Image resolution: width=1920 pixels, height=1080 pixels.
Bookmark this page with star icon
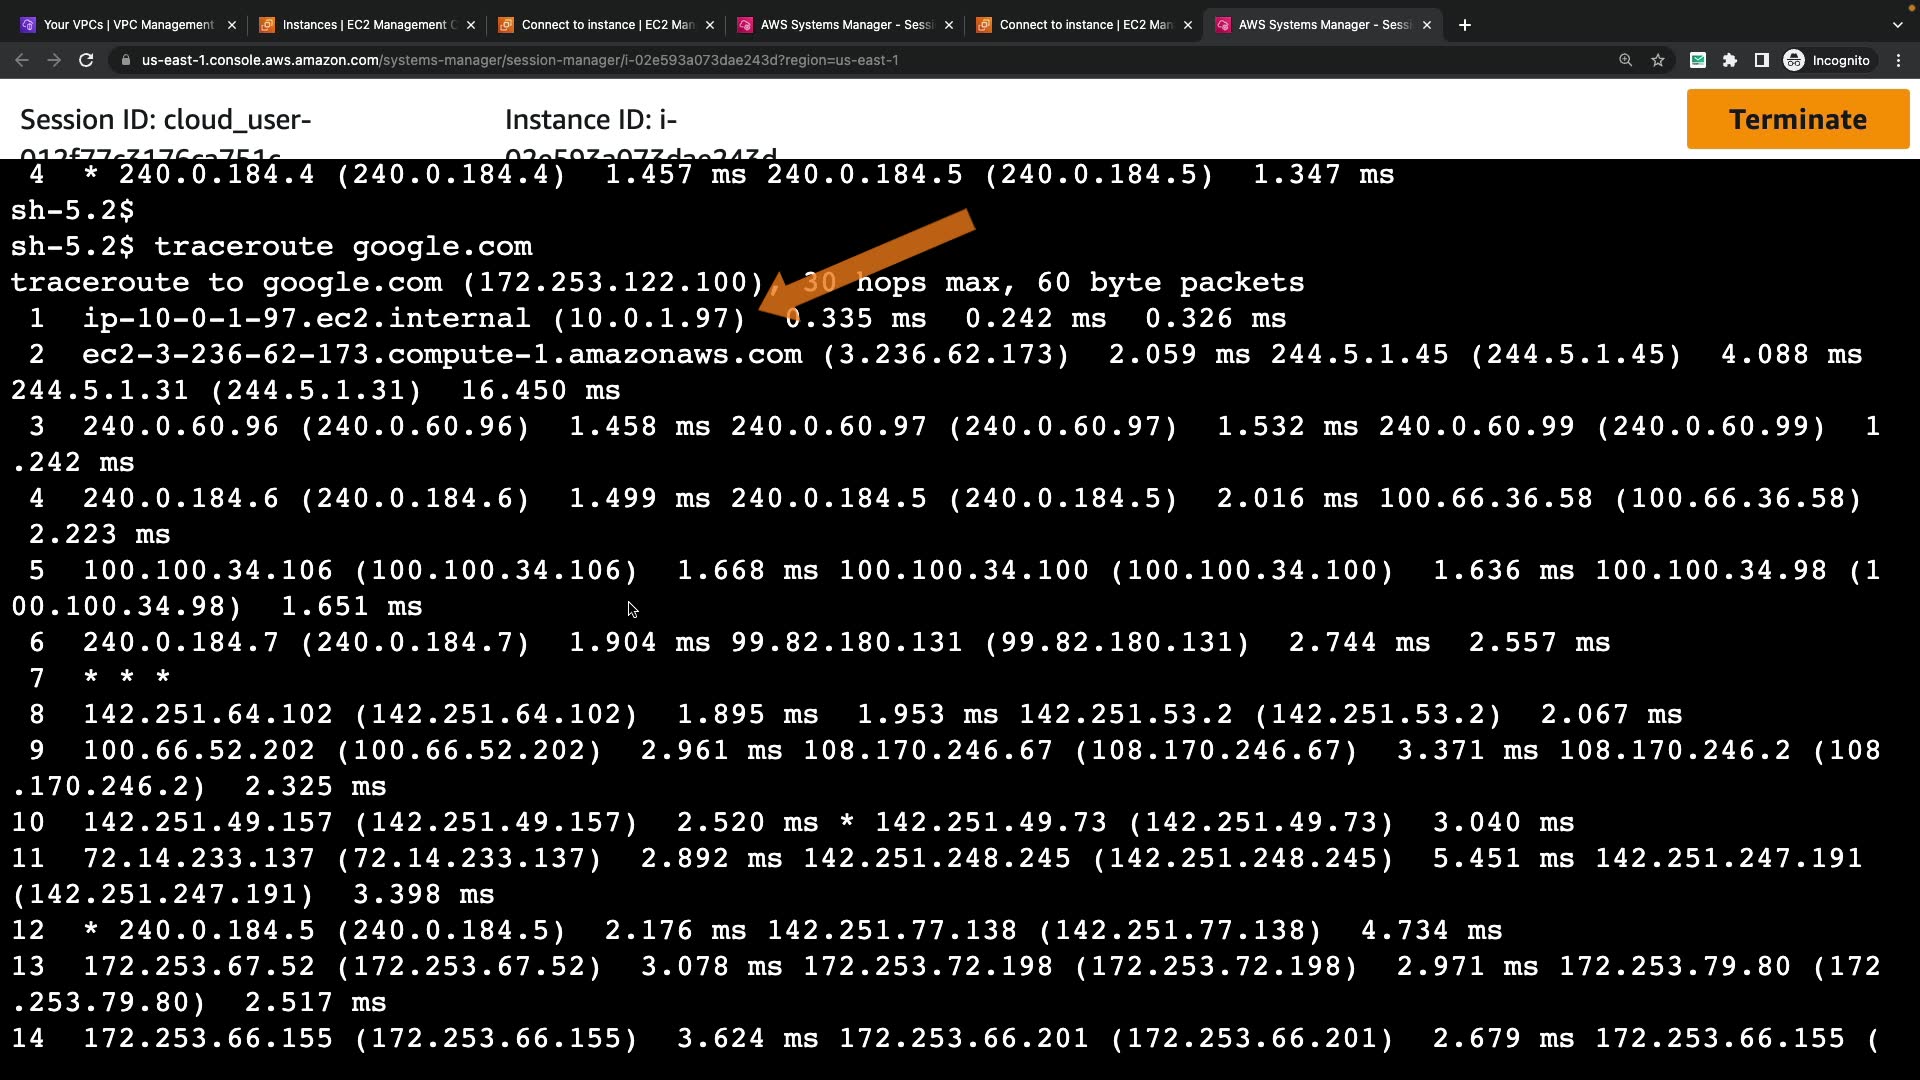[x=1658, y=60]
